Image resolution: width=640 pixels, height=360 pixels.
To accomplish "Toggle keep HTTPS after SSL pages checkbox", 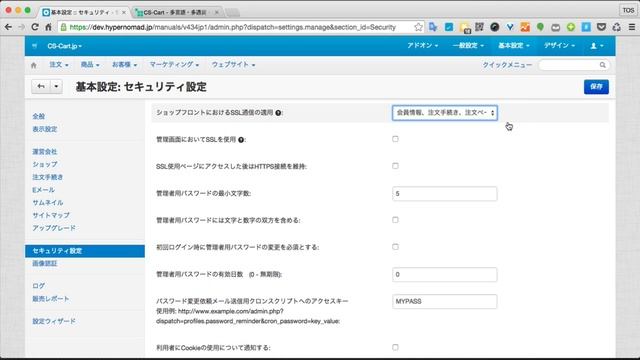I will 395,166.
